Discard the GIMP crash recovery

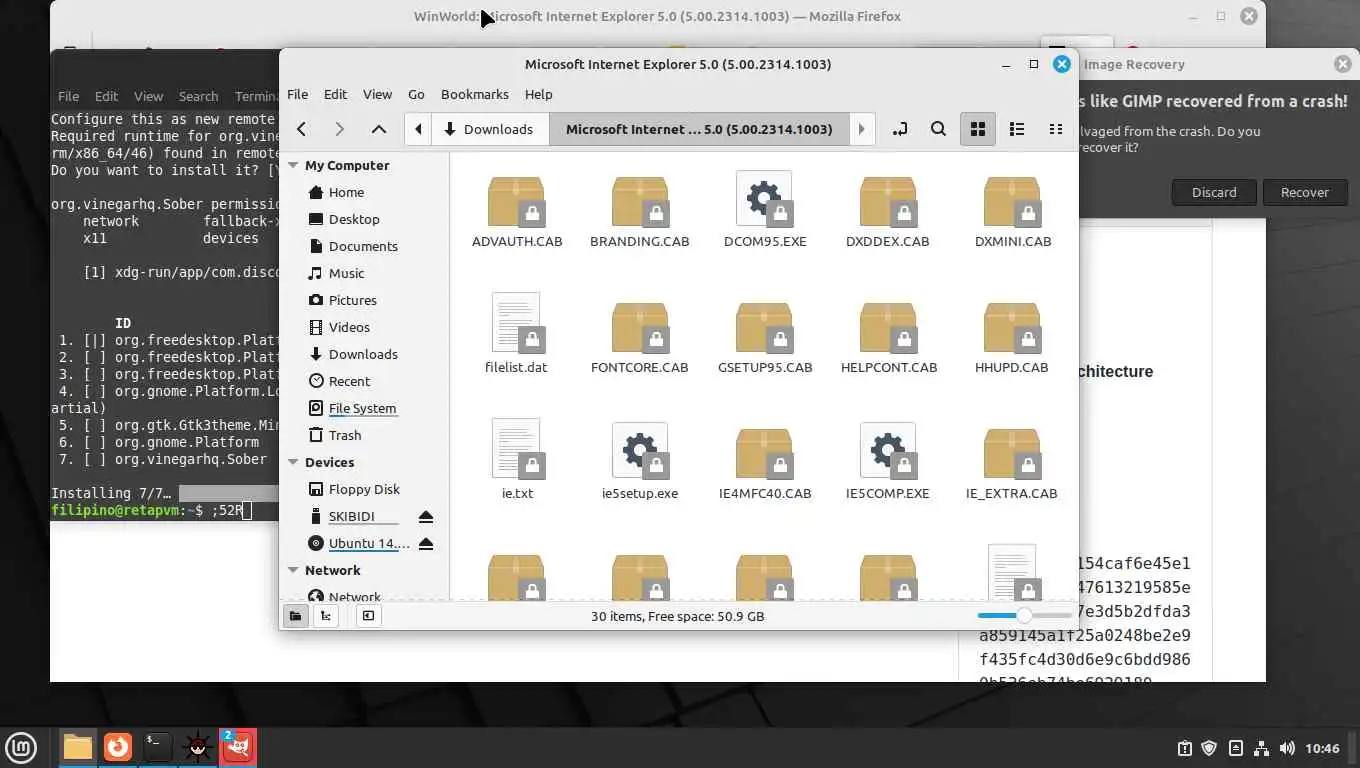tap(1214, 192)
